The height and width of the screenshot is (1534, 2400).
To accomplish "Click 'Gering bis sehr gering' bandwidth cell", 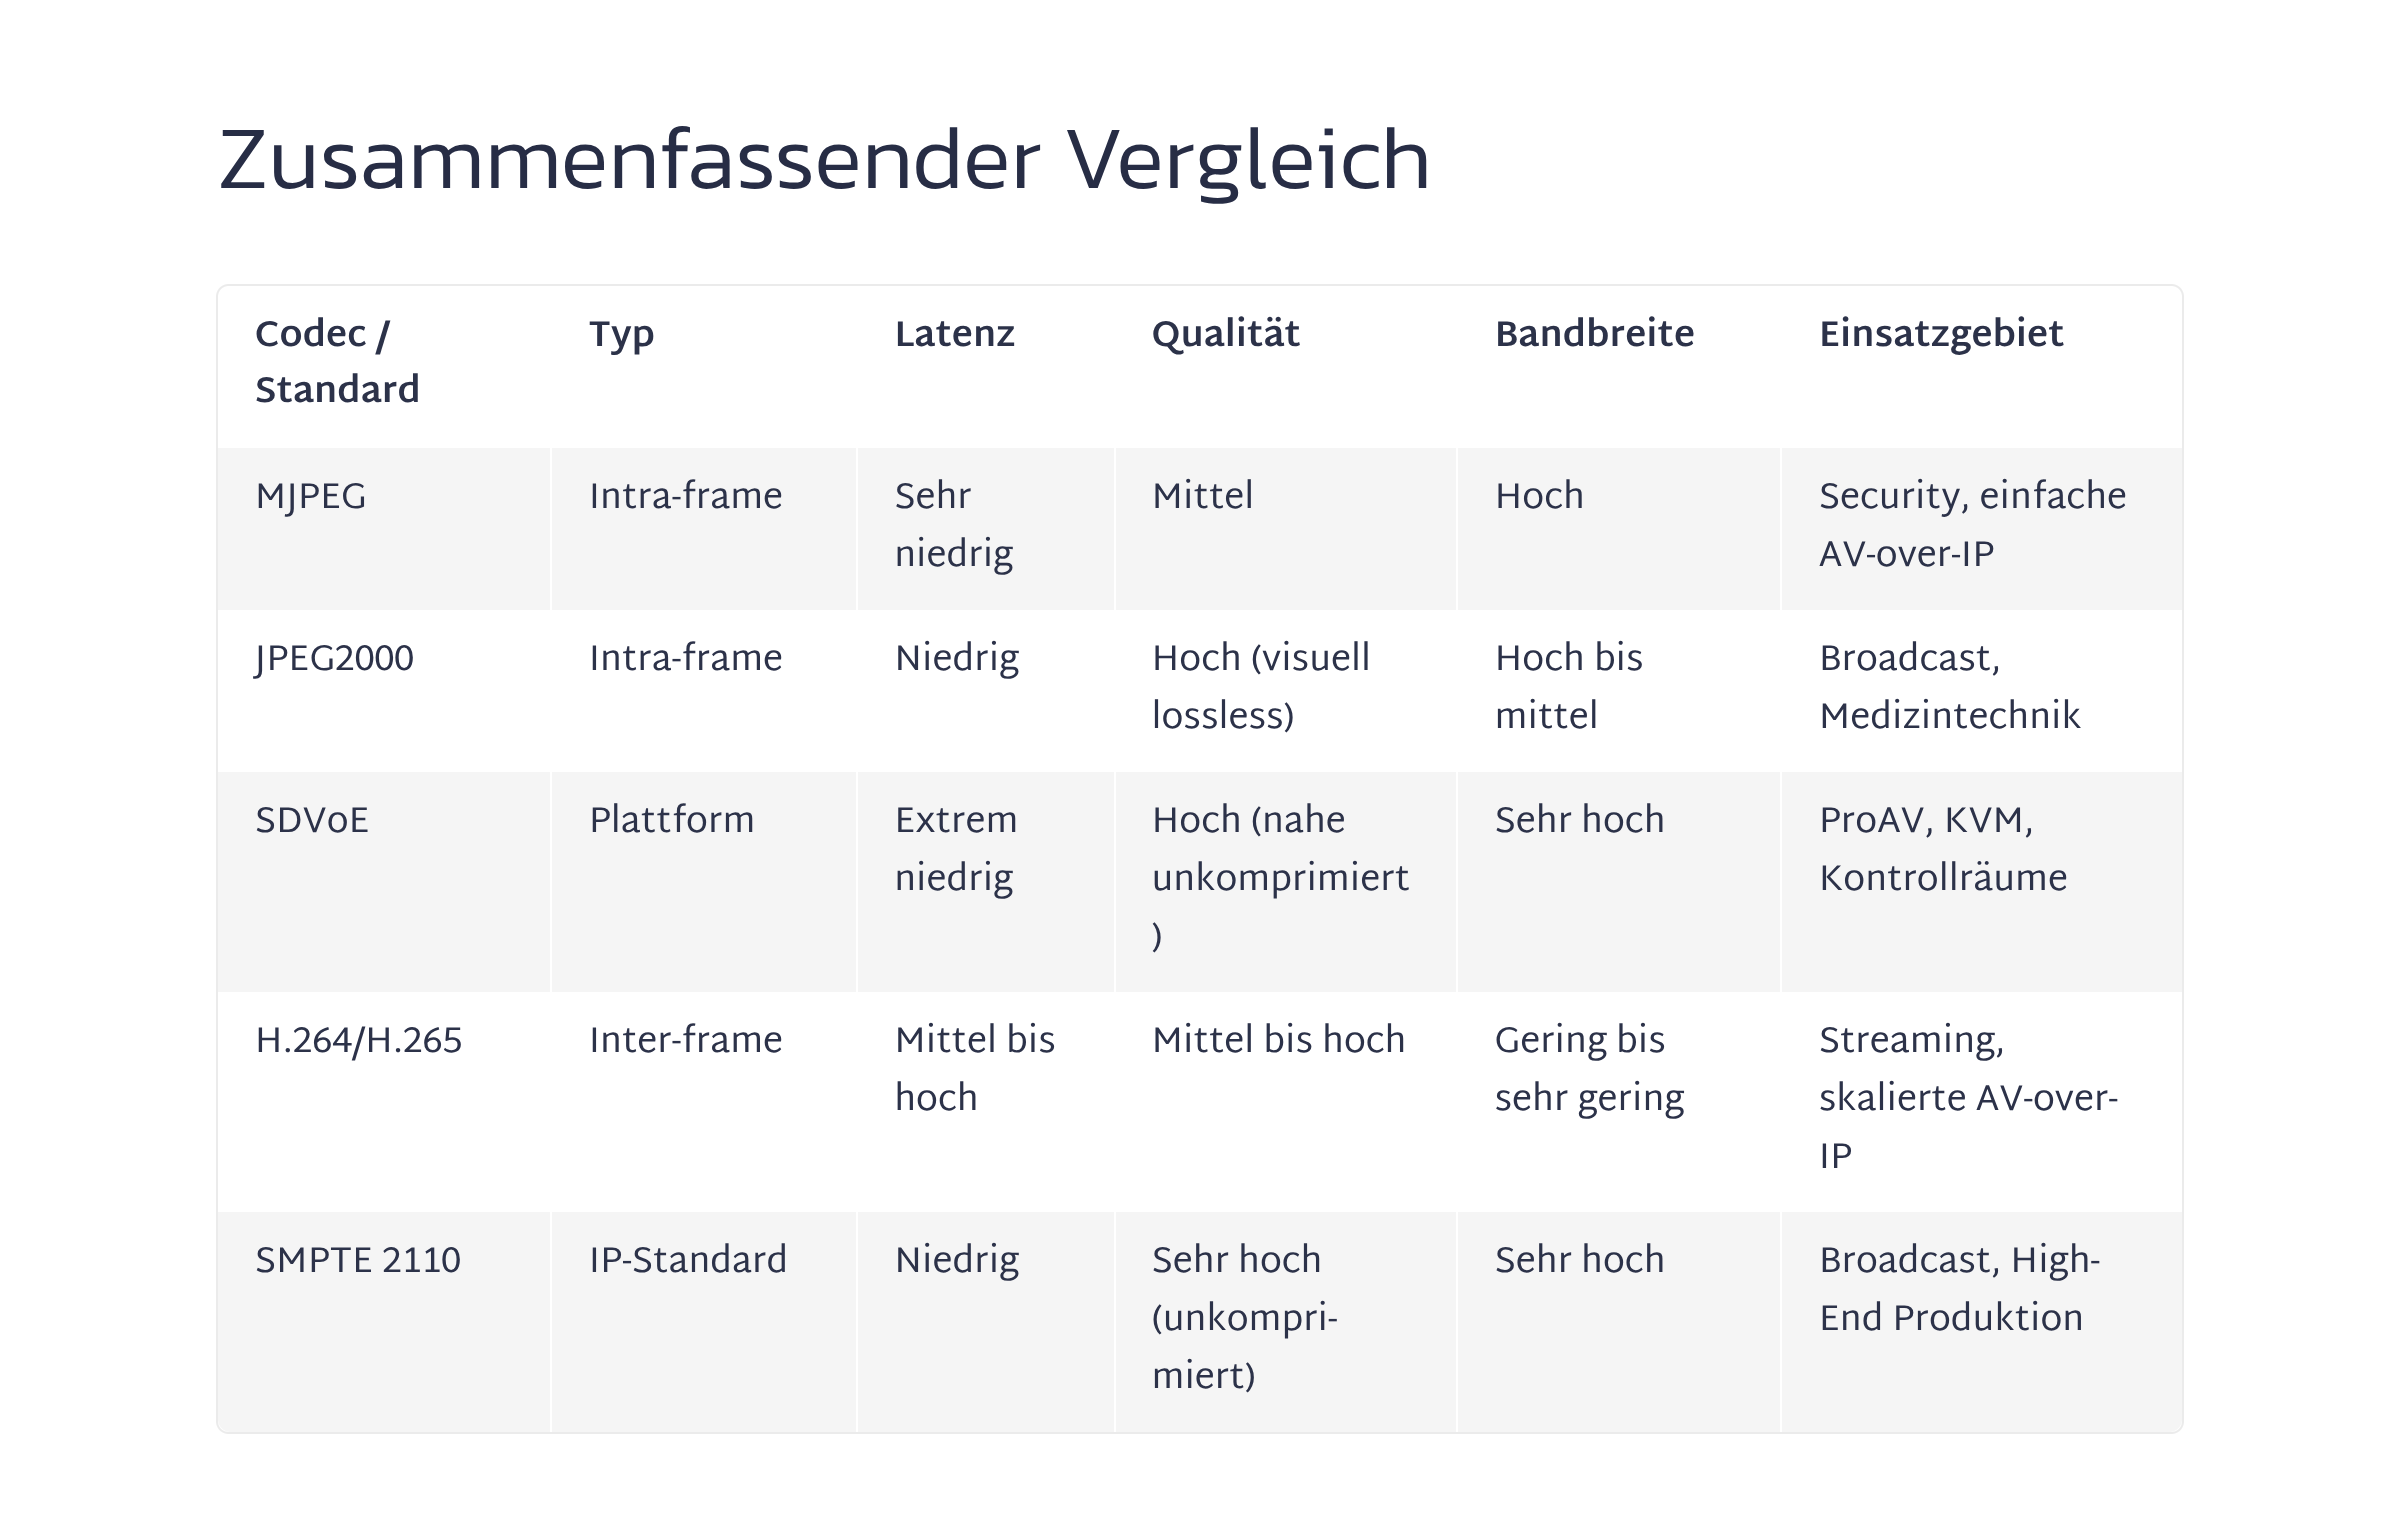I will pos(1589,1068).
